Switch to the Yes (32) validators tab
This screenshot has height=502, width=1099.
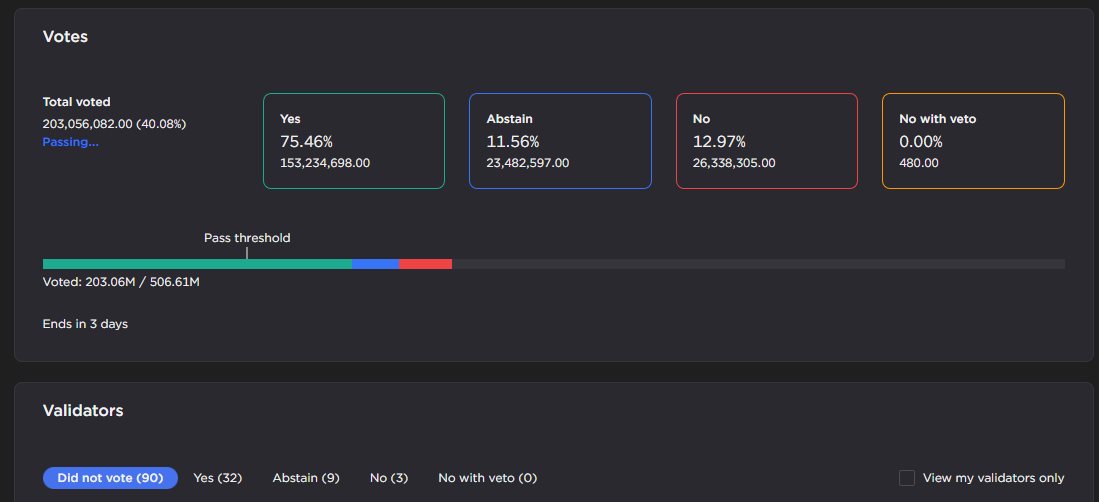(218, 478)
